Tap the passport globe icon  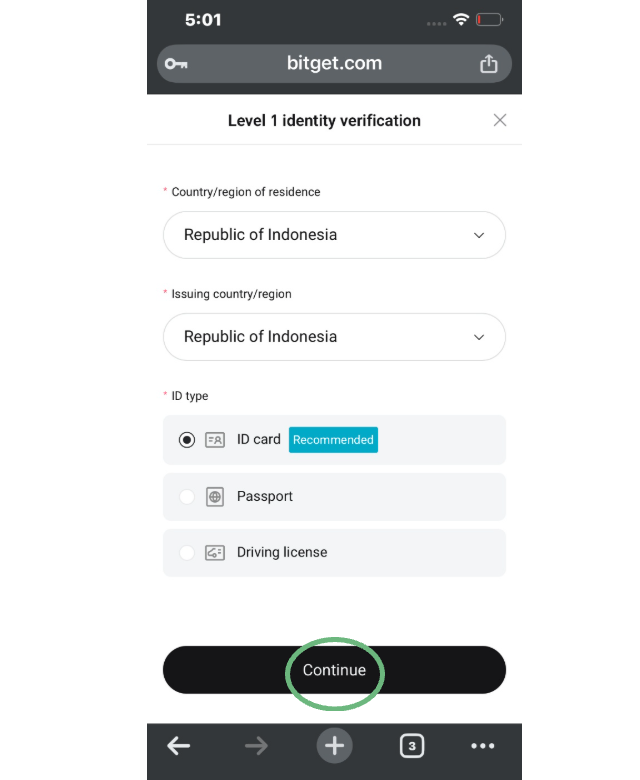(215, 497)
